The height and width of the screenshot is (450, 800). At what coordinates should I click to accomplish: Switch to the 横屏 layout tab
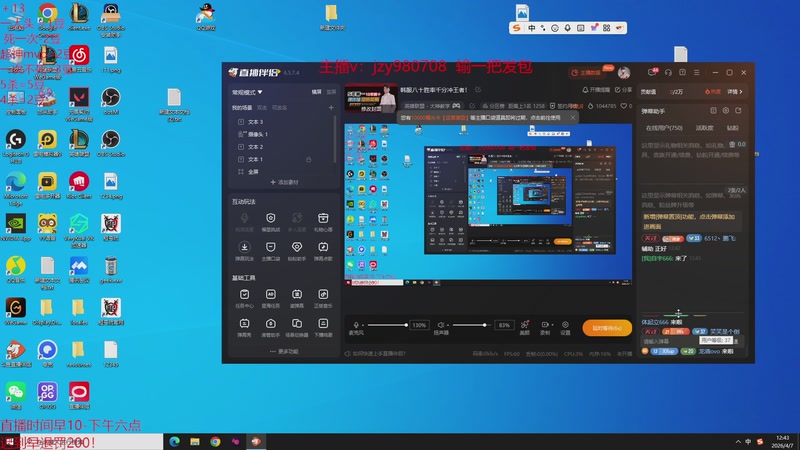[316, 92]
